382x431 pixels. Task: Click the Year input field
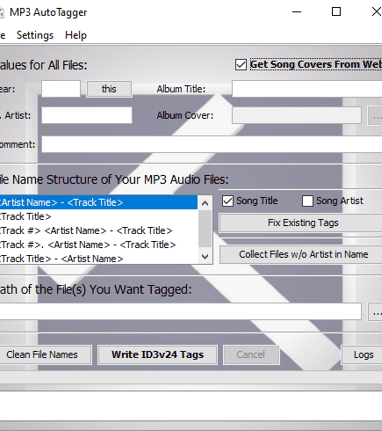click(x=61, y=89)
